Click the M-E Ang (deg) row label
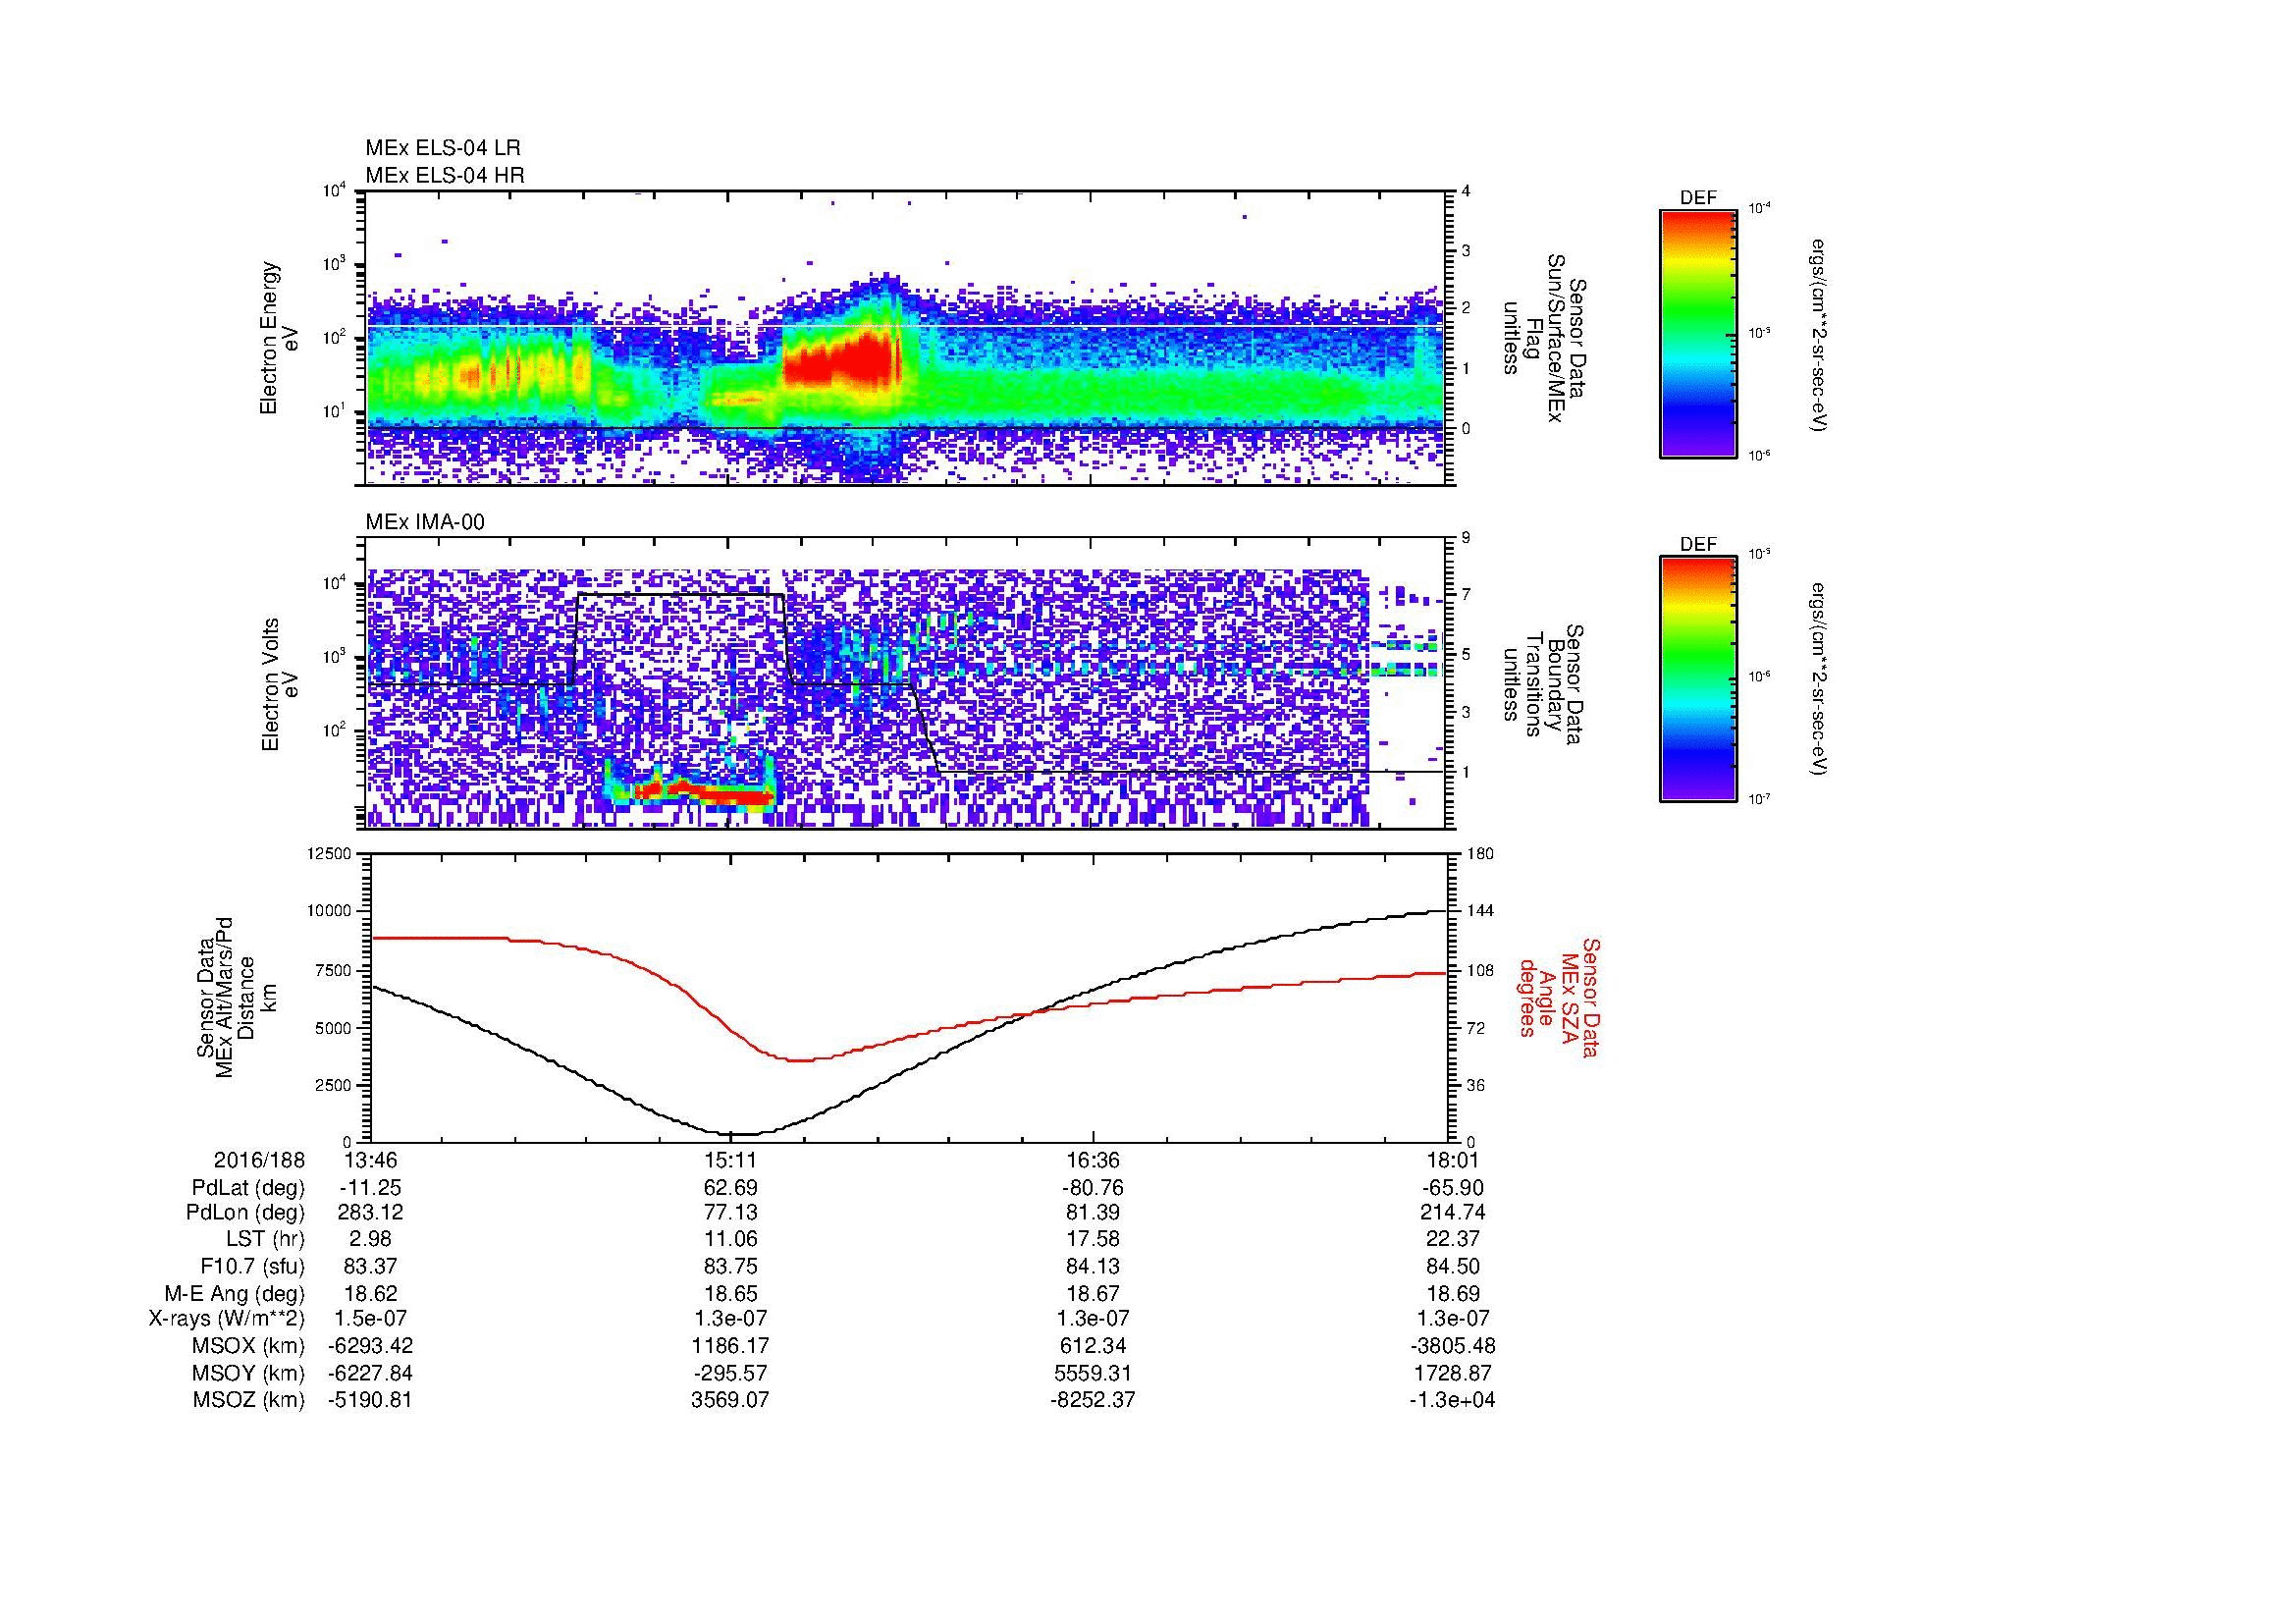Viewport: 2296px width, 1623px height. point(235,1294)
